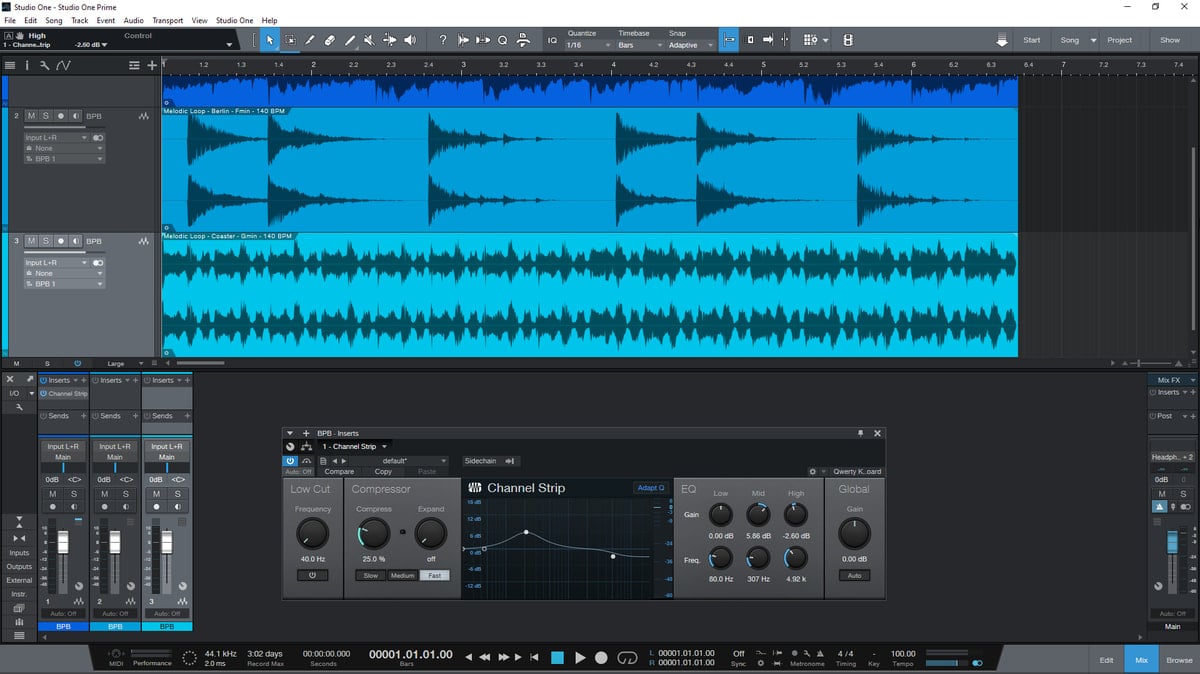This screenshot has height=674, width=1200.
Task: Open Song dropdown arrow at top right
Action: (x=1094, y=40)
